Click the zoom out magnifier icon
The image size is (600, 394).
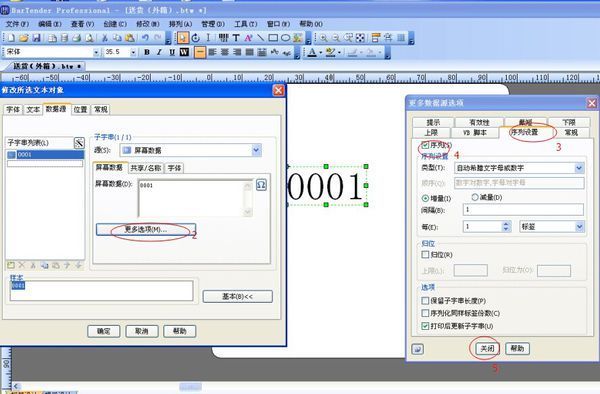tap(336, 38)
